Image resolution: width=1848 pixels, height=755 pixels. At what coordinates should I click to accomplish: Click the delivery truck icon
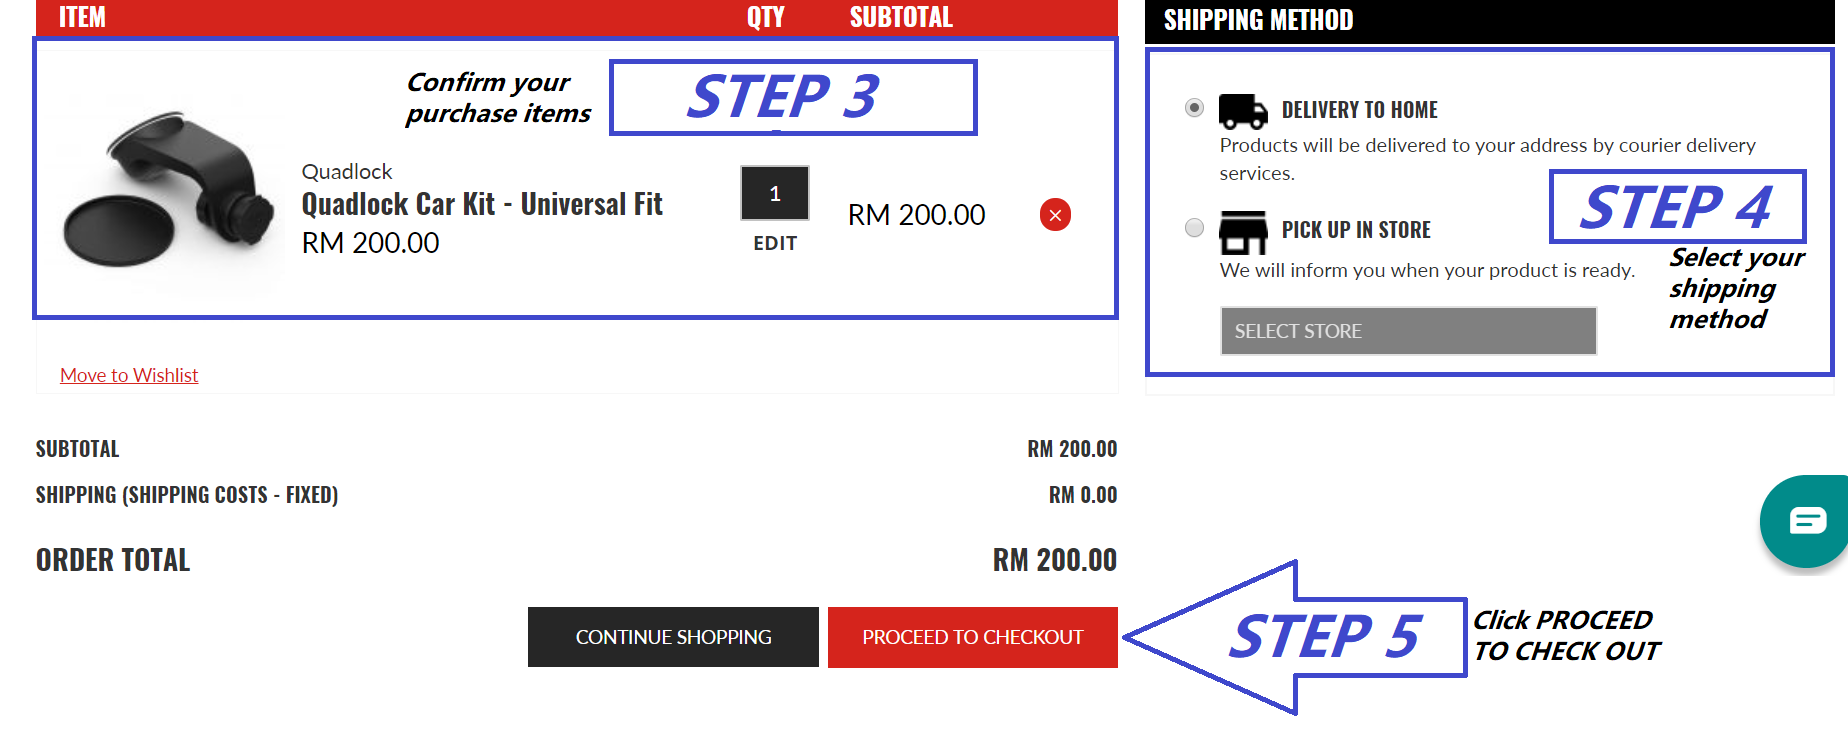(x=1243, y=111)
